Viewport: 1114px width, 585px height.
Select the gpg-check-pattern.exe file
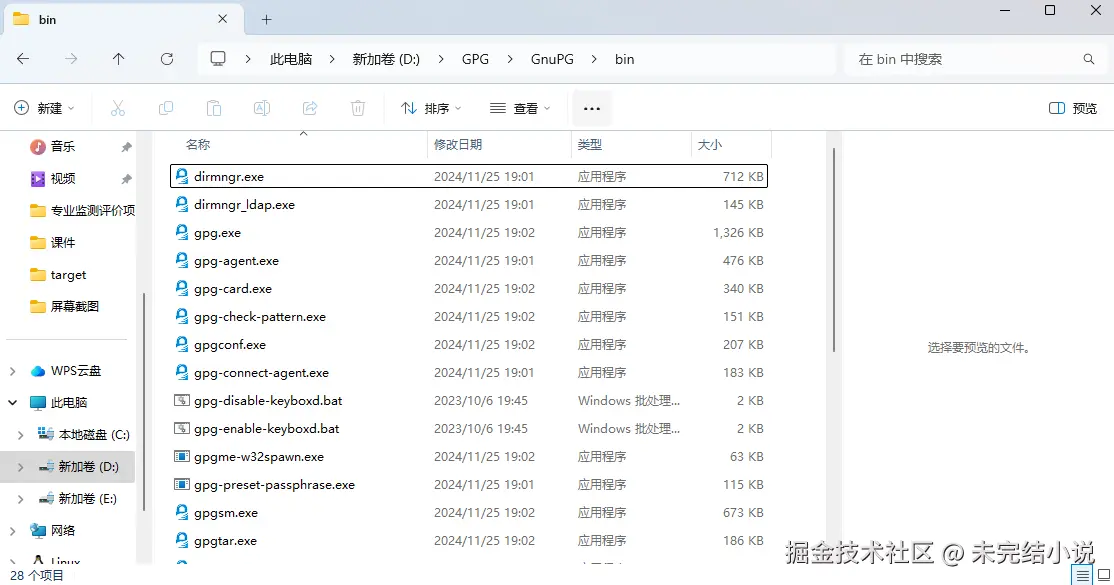(x=469, y=316)
